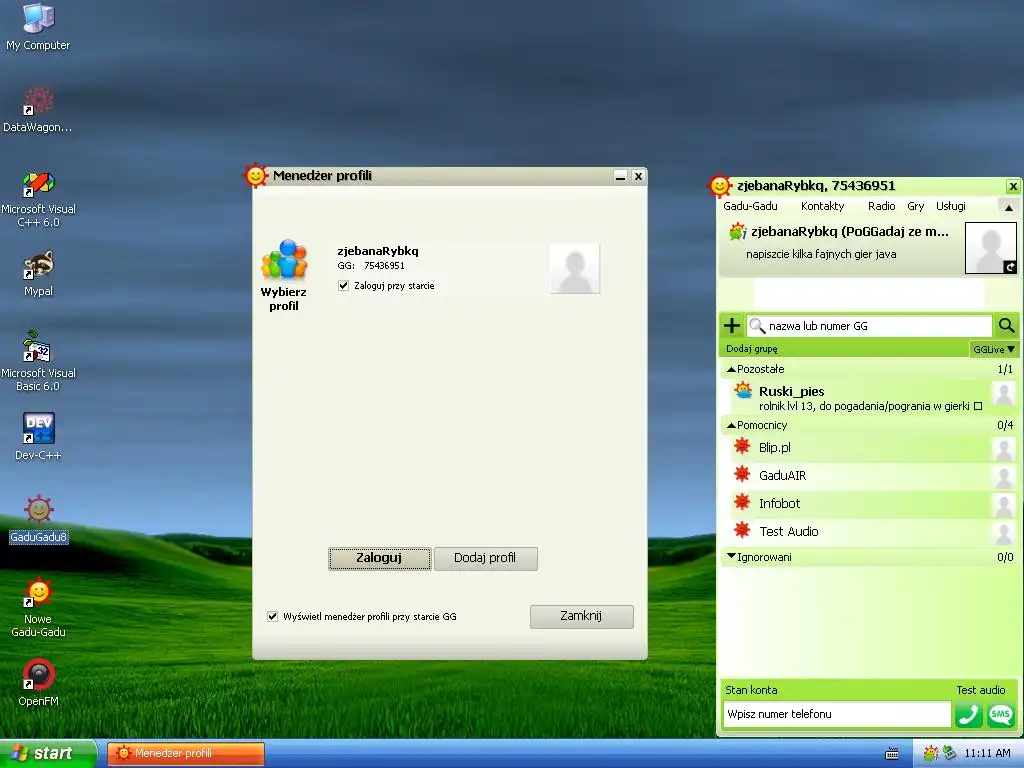Open the Kontakty menu

[x=822, y=206]
